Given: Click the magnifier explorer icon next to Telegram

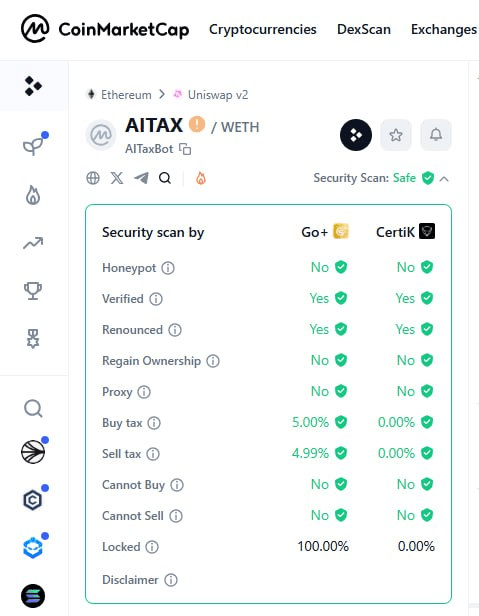Looking at the screenshot, I should pyautogui.click(x=165, y=178).
